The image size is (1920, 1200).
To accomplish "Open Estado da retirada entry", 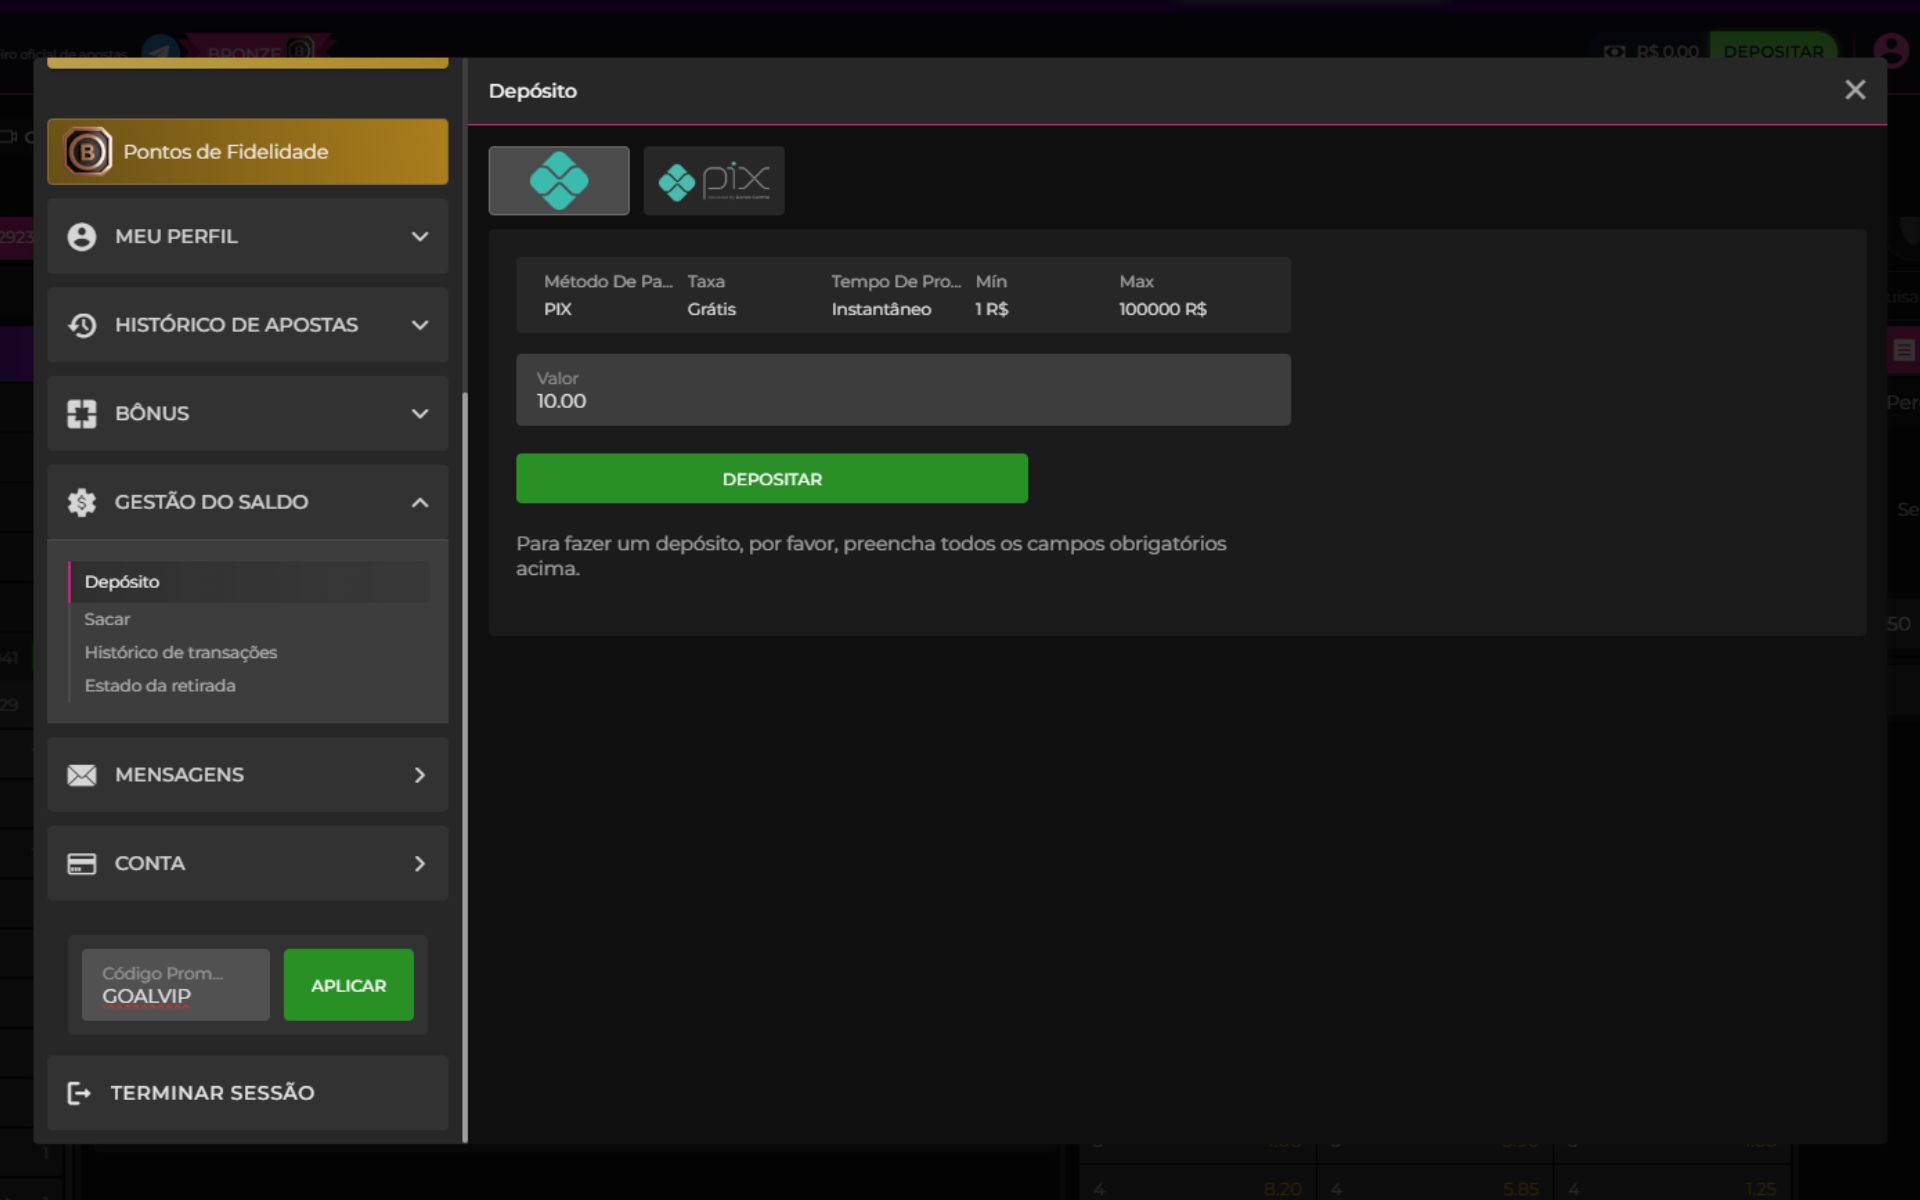I will pyautogui.click(x=160, y=686).
